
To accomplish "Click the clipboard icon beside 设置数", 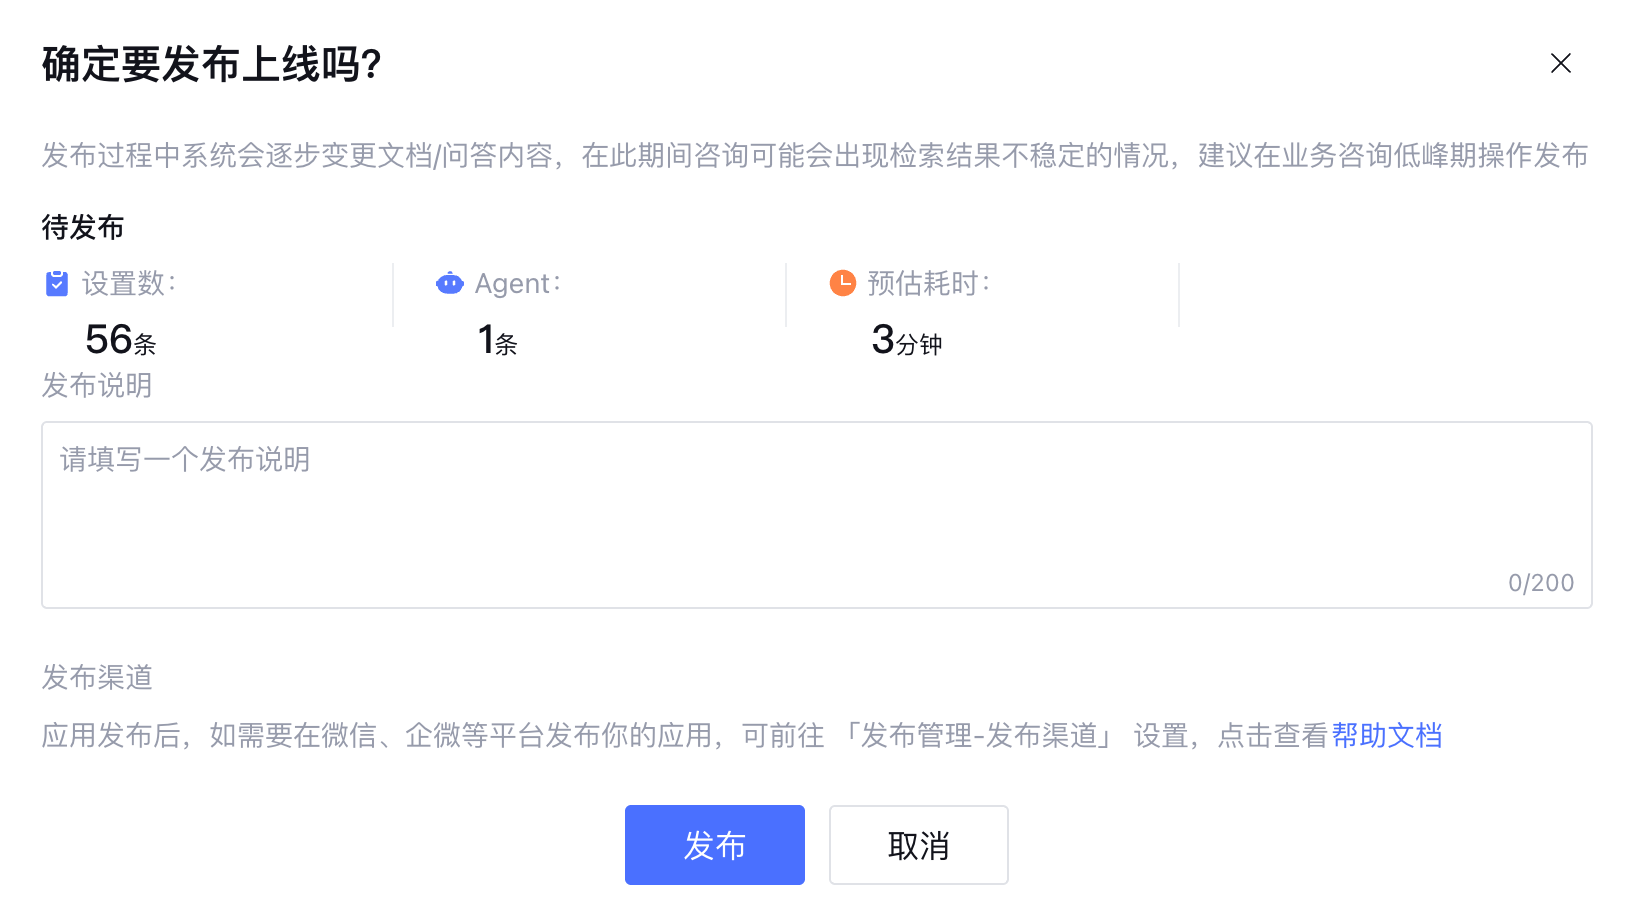I will 57,284.
